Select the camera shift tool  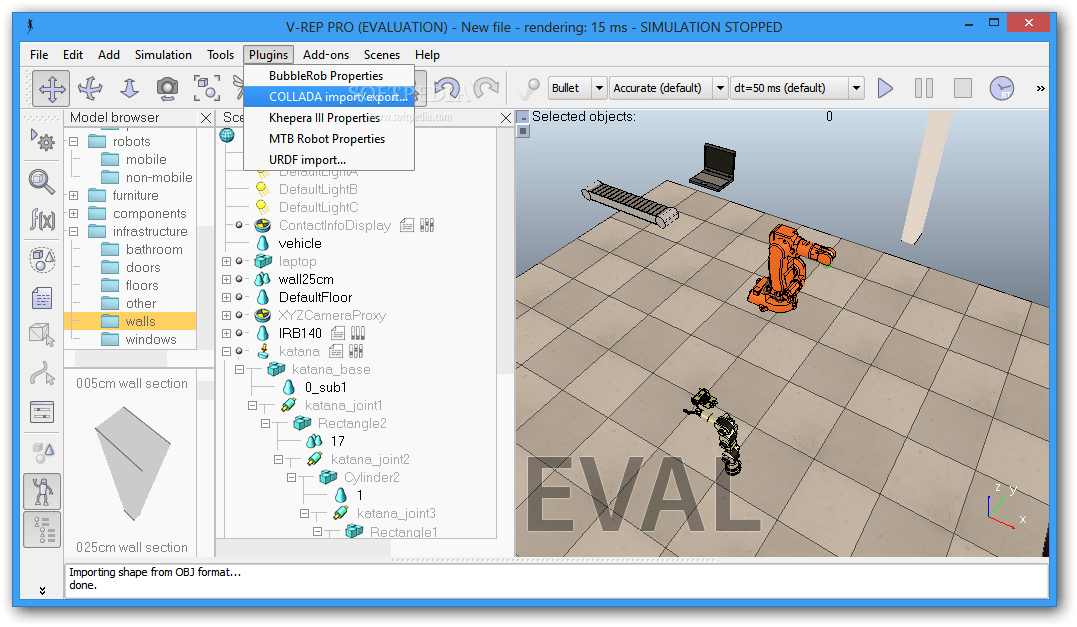click(129, 89)
